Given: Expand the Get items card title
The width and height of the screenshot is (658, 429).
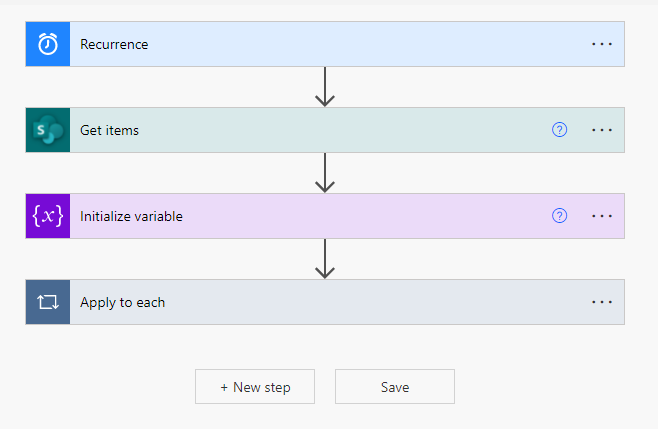Looking at the screenshot, I should 110,130.
